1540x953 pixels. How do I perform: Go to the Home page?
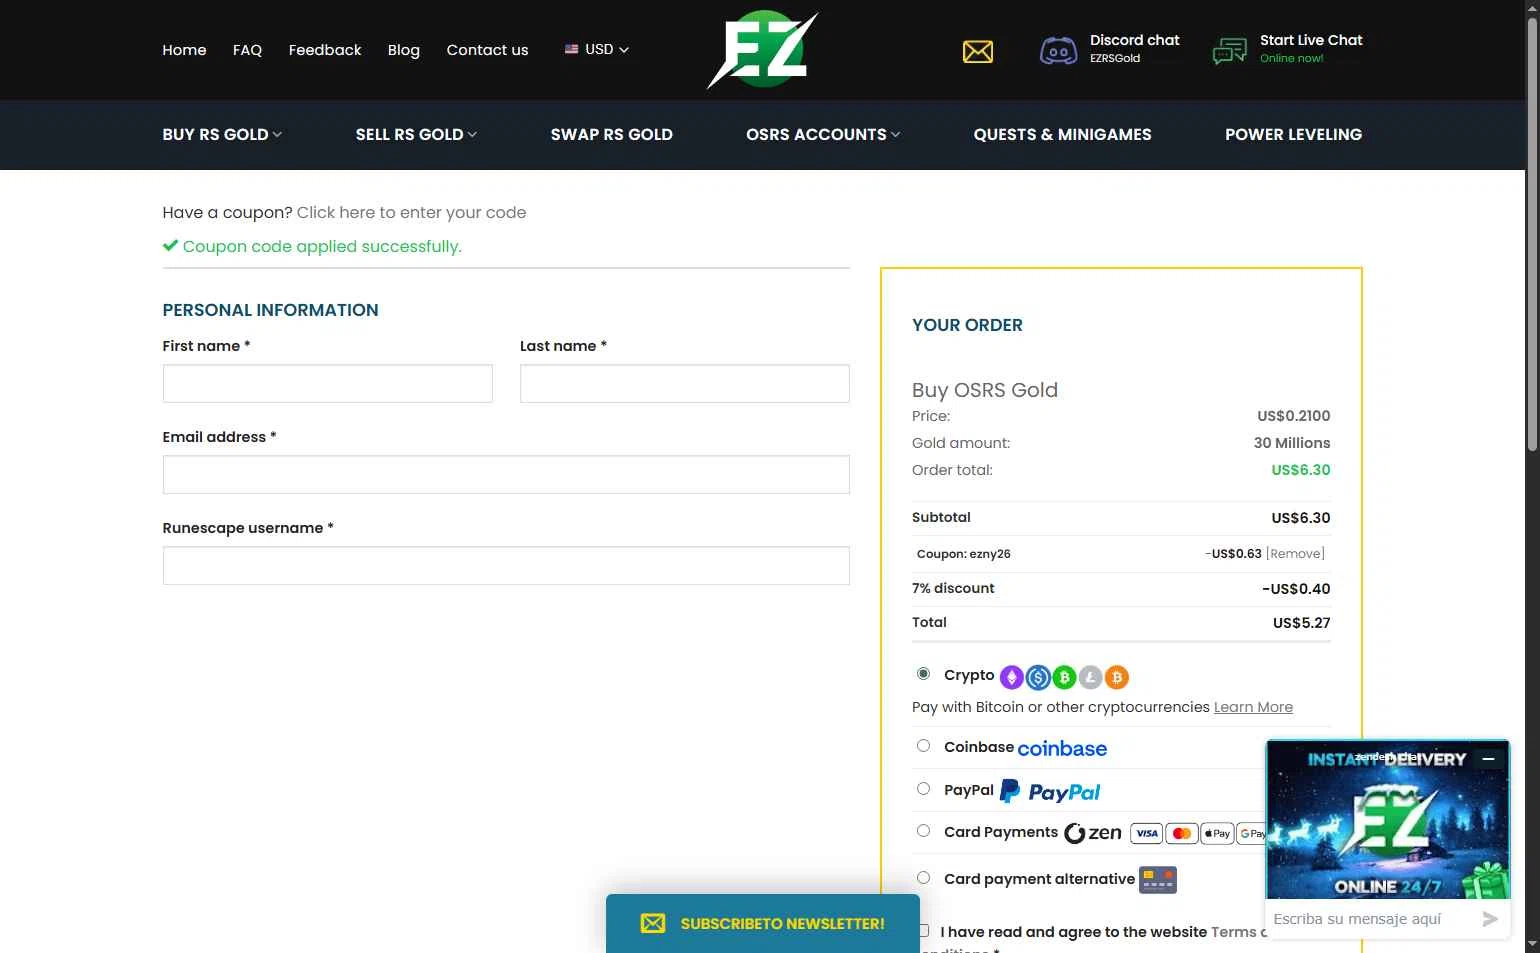184,50
